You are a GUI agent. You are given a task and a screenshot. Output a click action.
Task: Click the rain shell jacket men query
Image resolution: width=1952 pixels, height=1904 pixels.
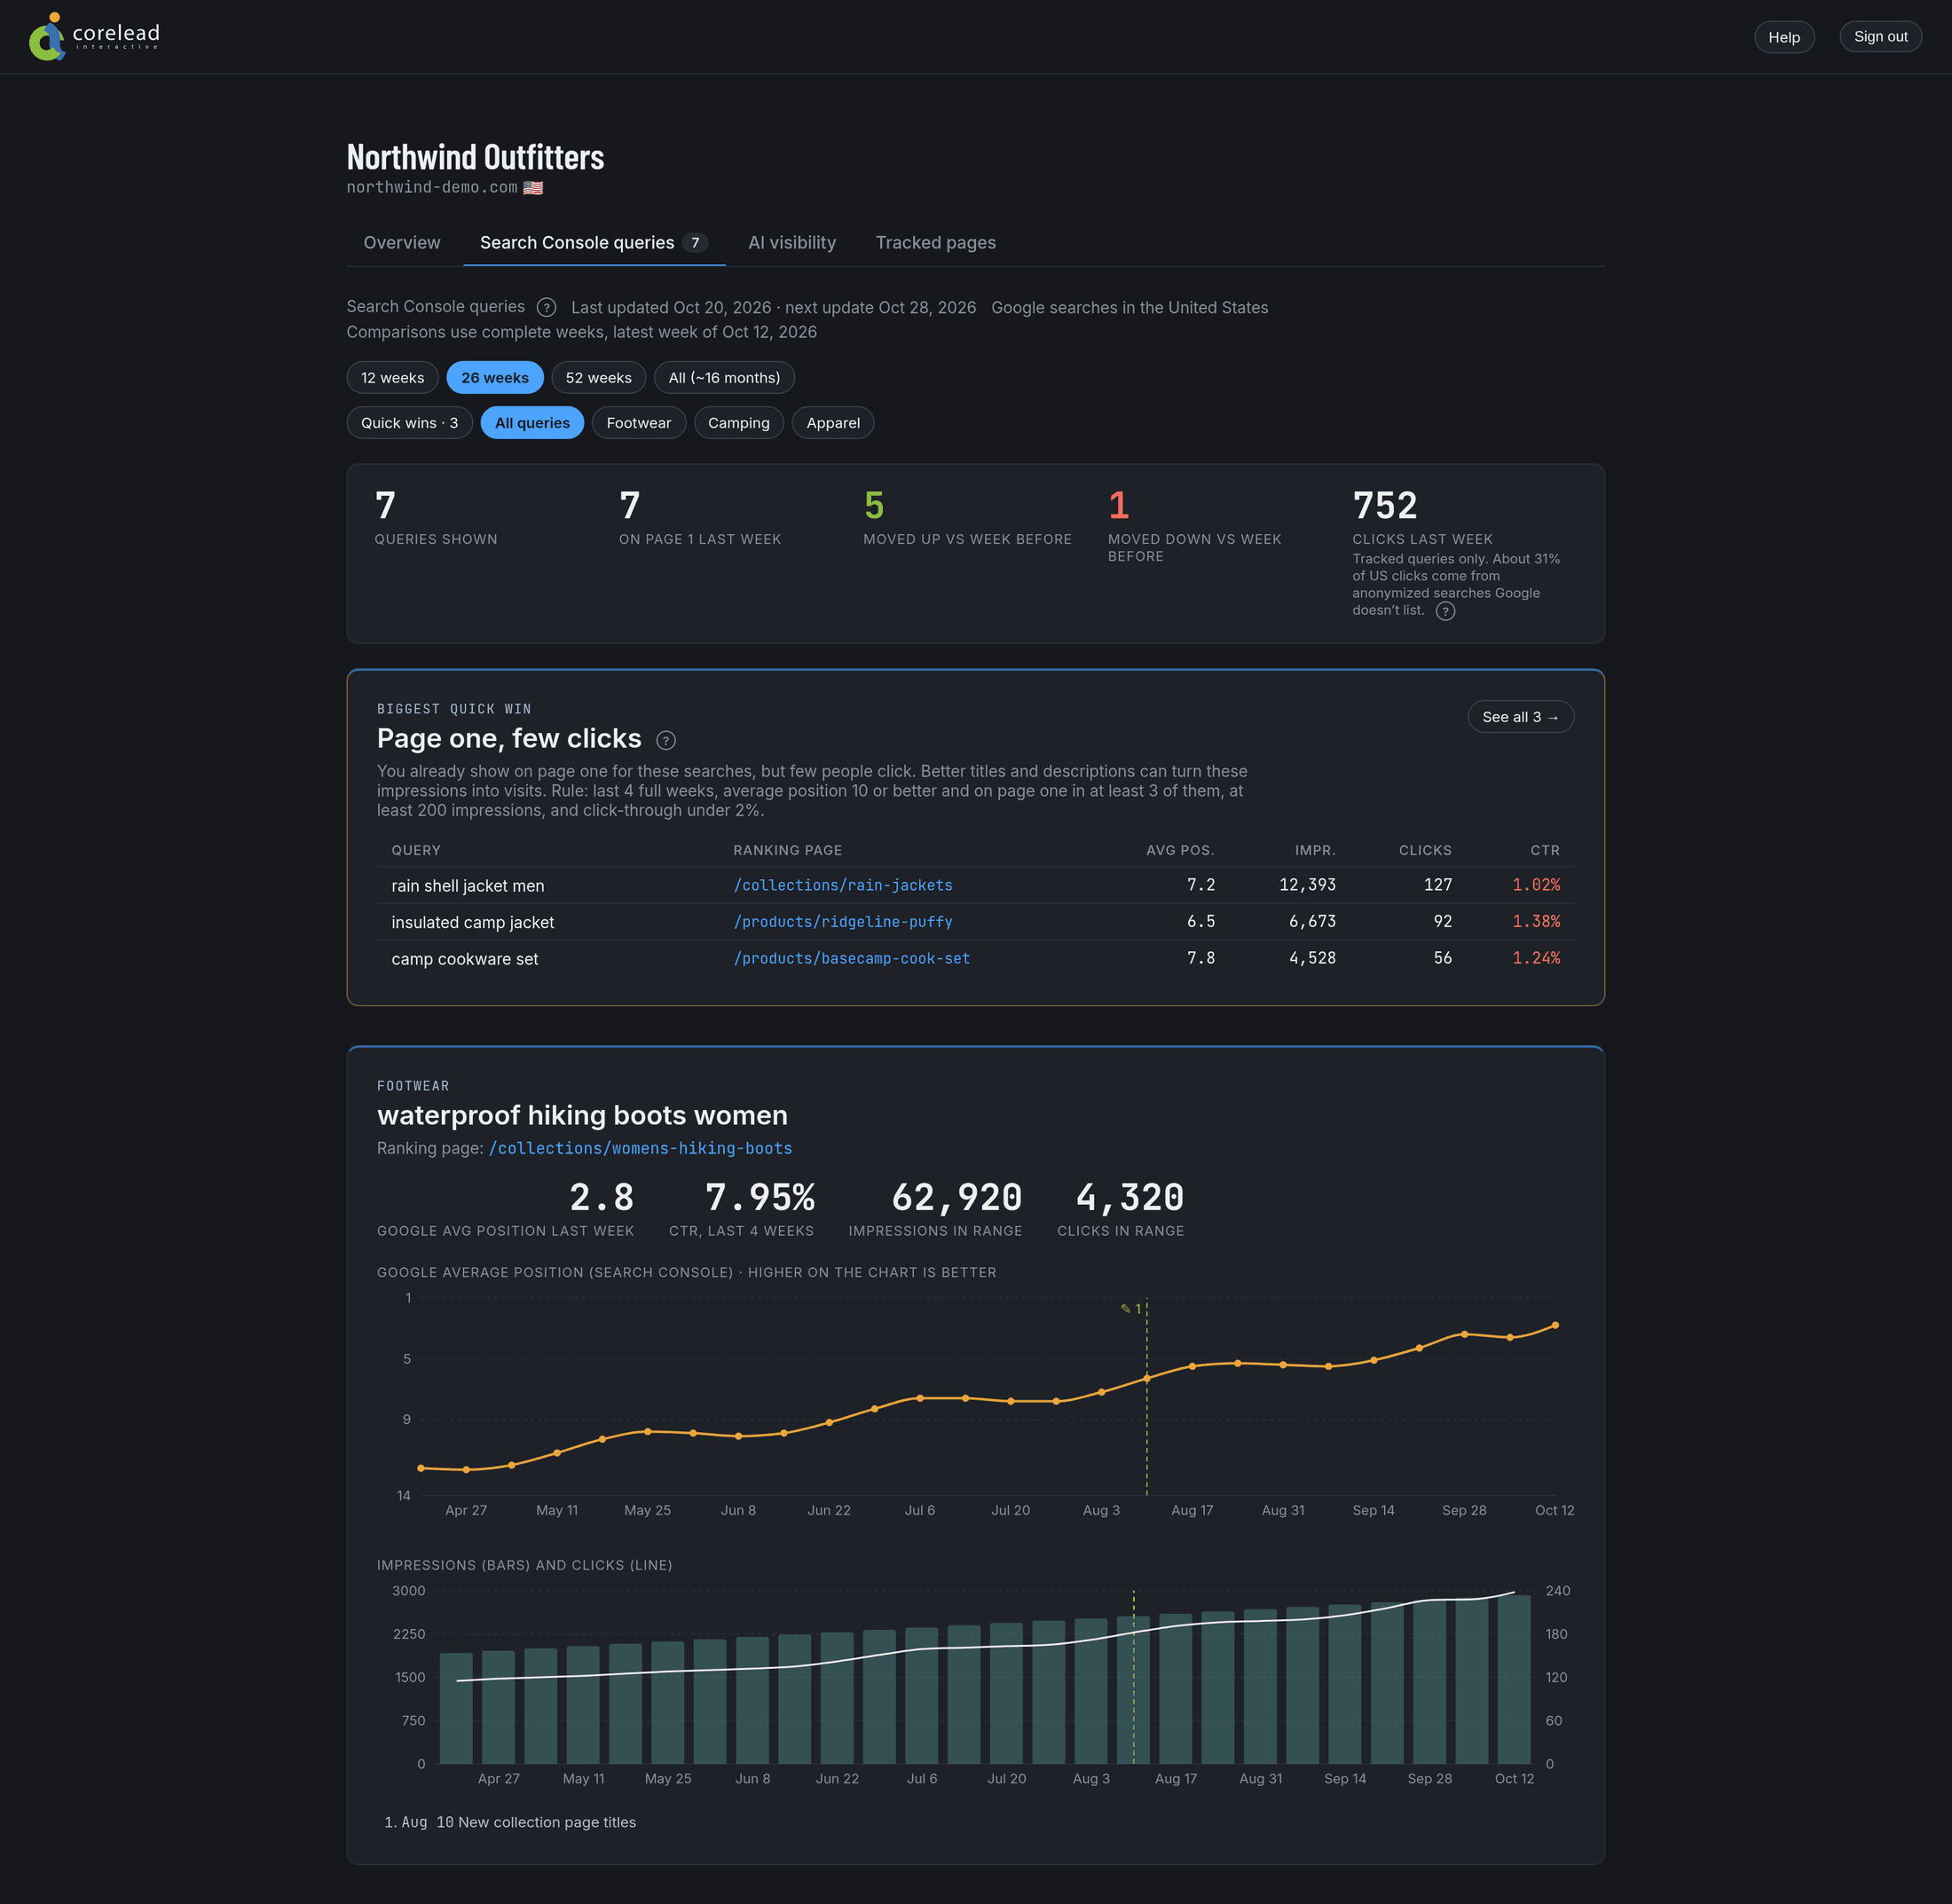pos(468,886)
